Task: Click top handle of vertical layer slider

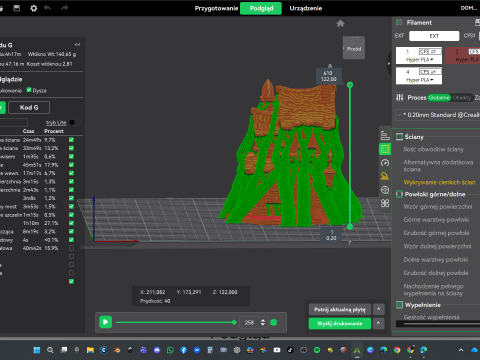Action: click(350, 85)
